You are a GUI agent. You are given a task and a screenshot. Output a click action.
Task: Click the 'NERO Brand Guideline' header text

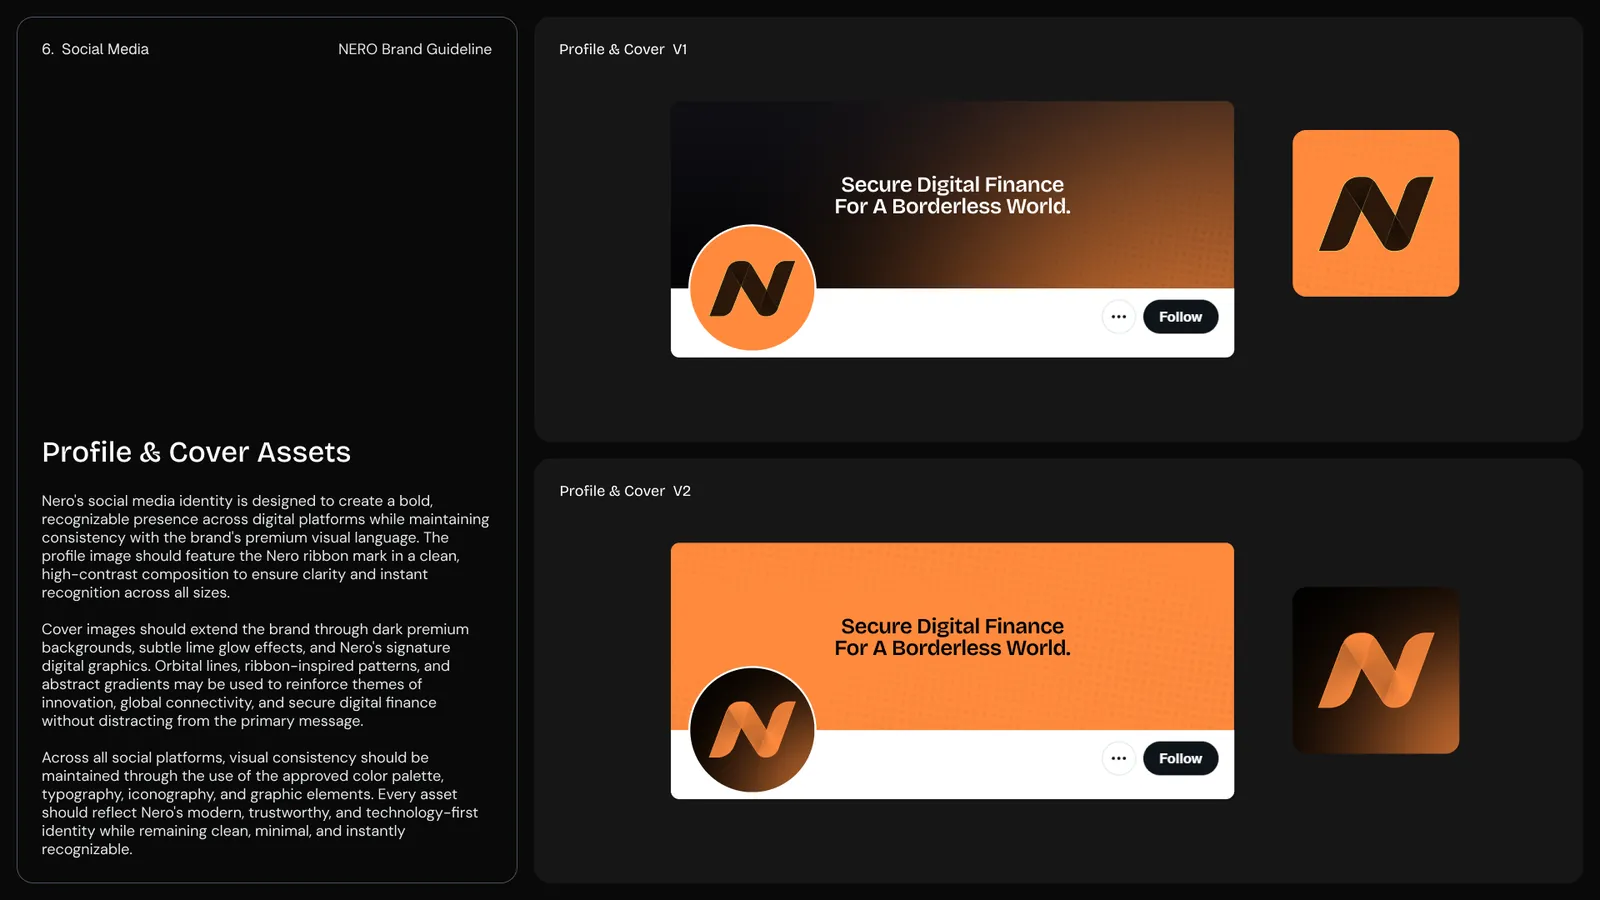(x=415, y=49)
